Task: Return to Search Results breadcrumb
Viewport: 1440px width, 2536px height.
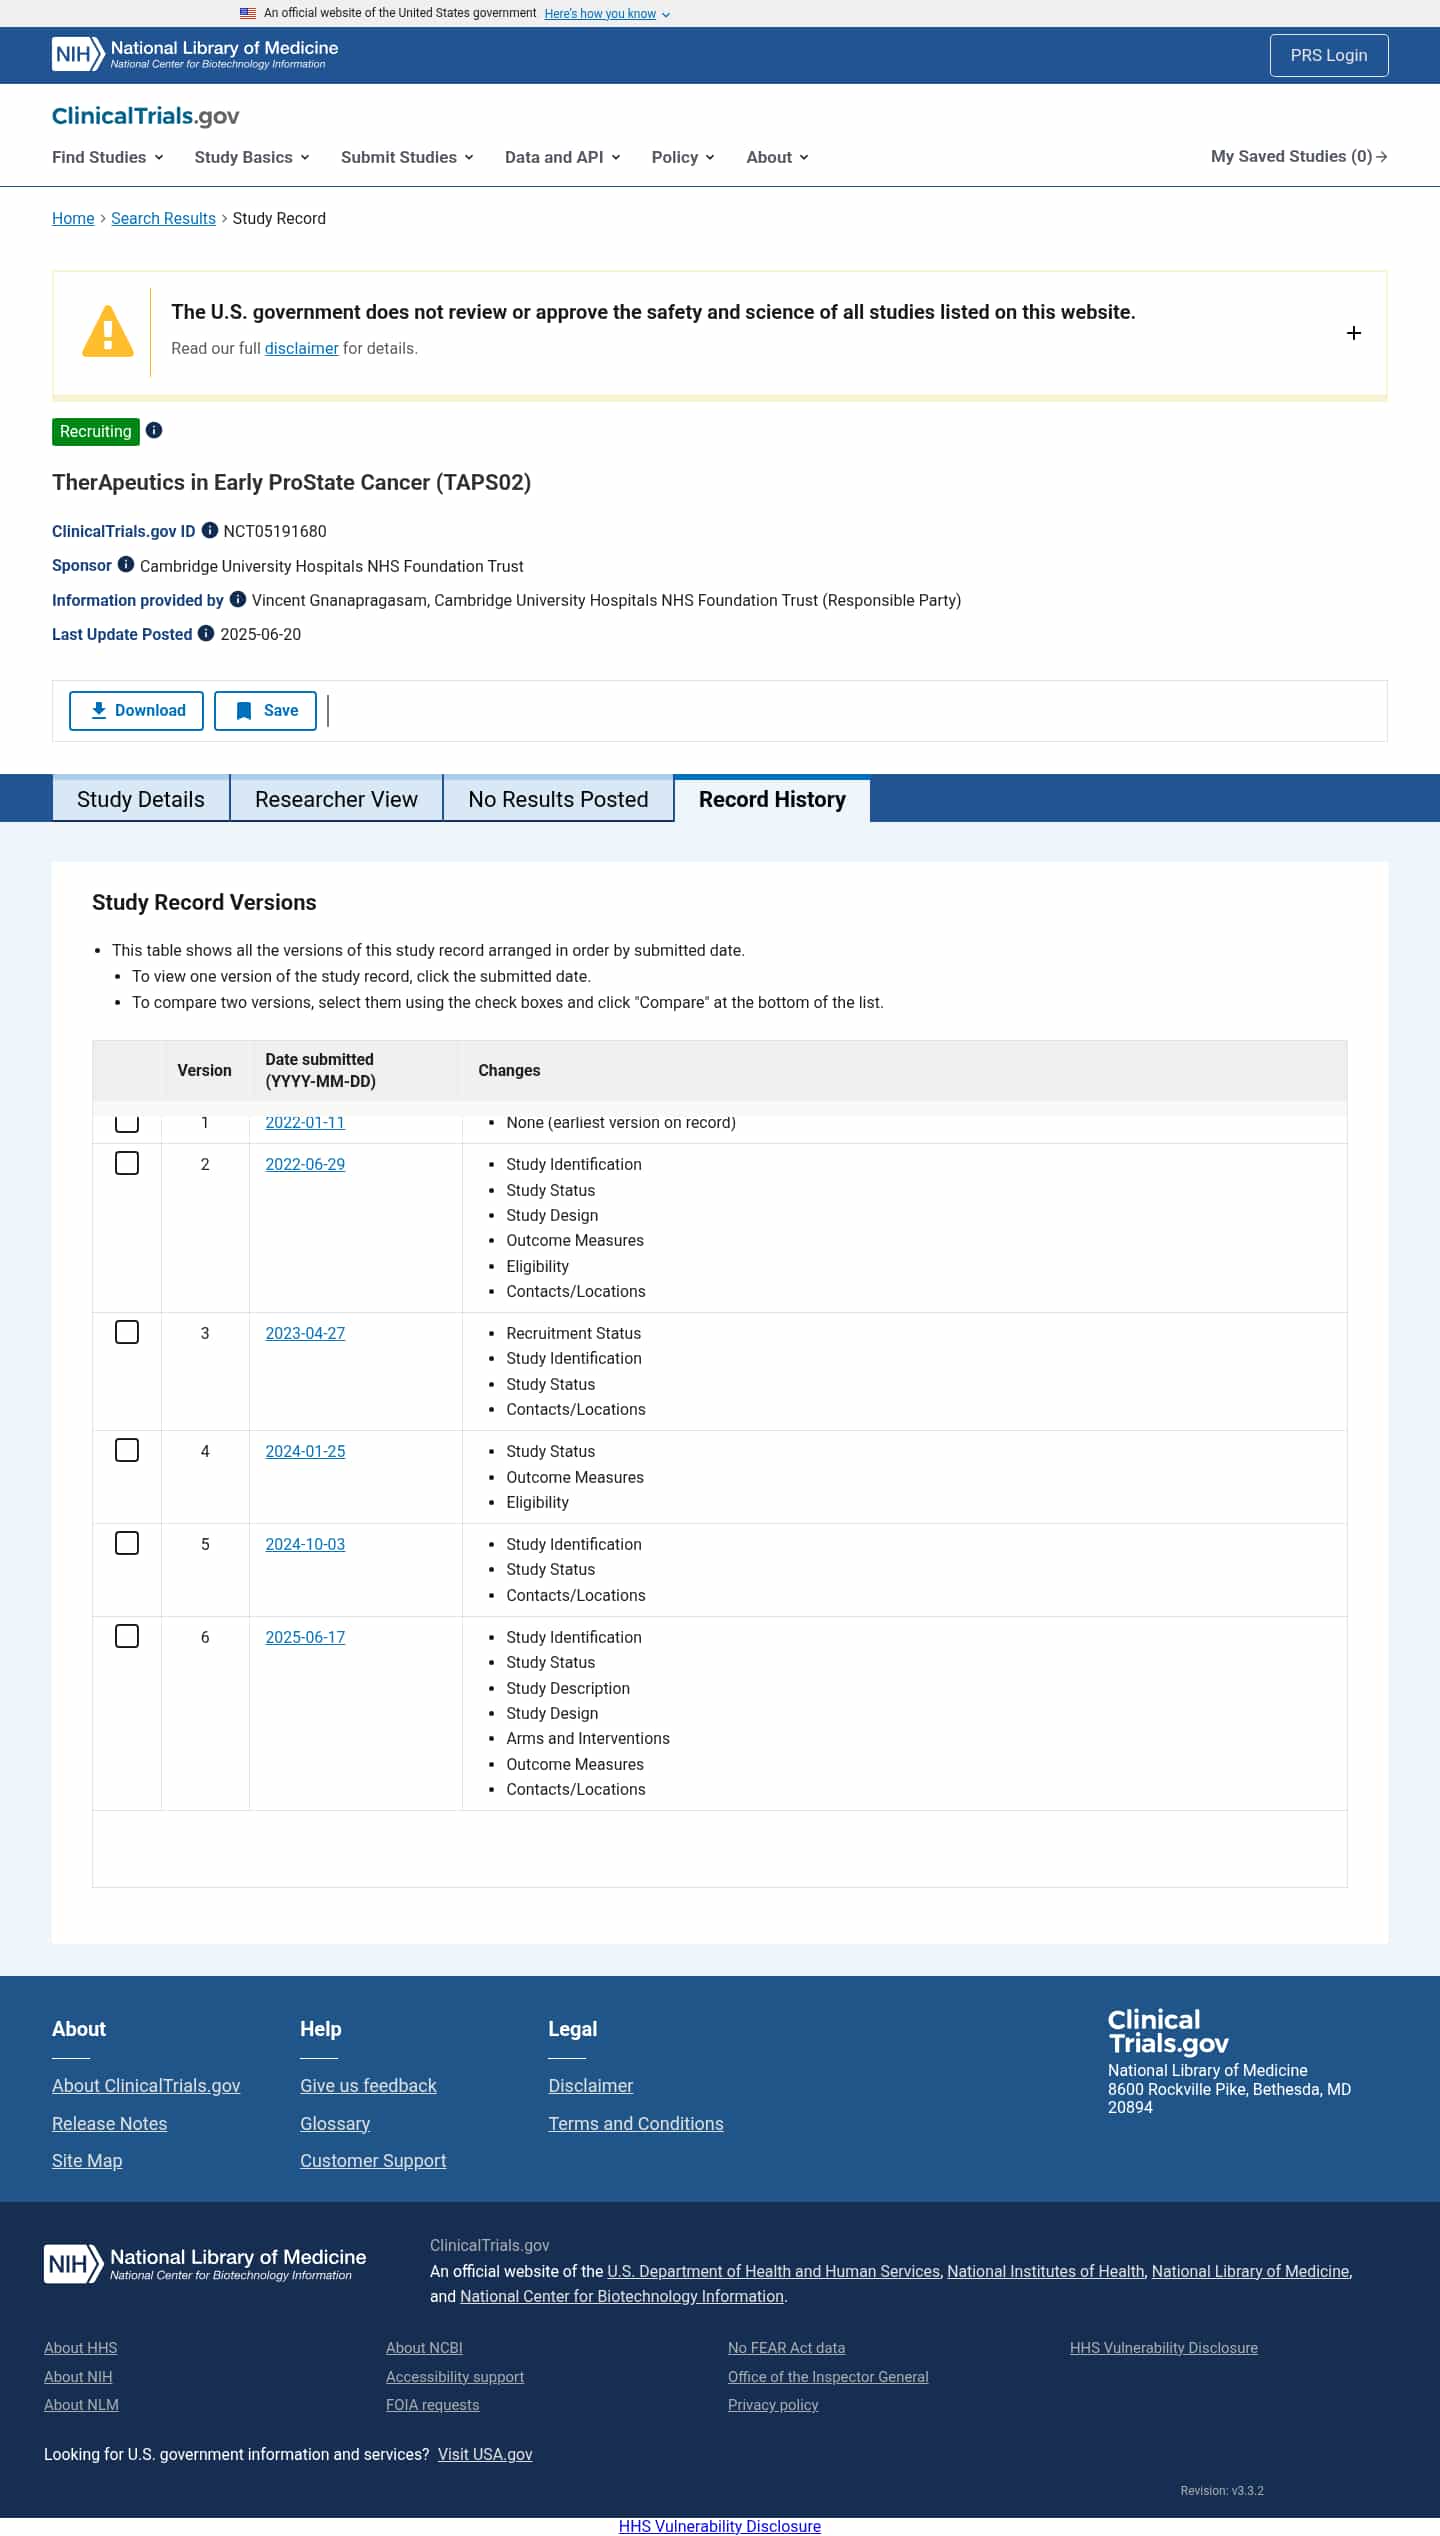Action: coord(163,218)
